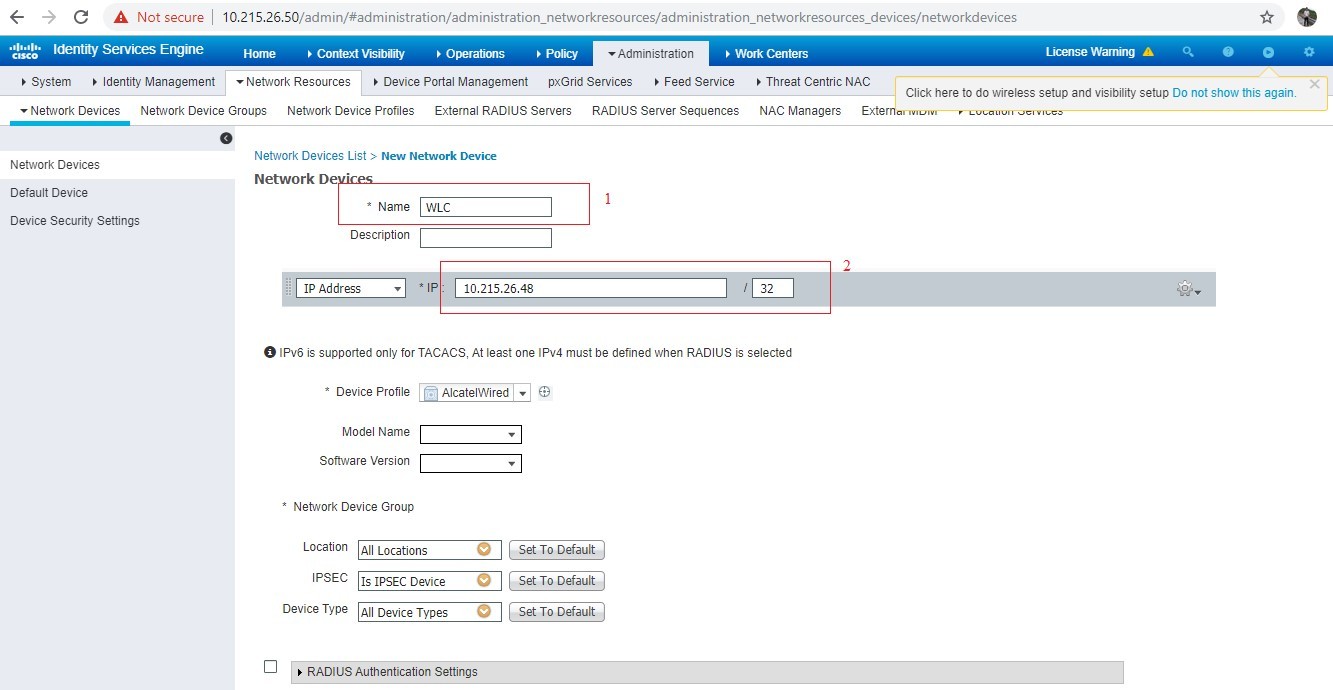Click Set To Default for Location
The image size is (1333, 690).
pos(557,550)
